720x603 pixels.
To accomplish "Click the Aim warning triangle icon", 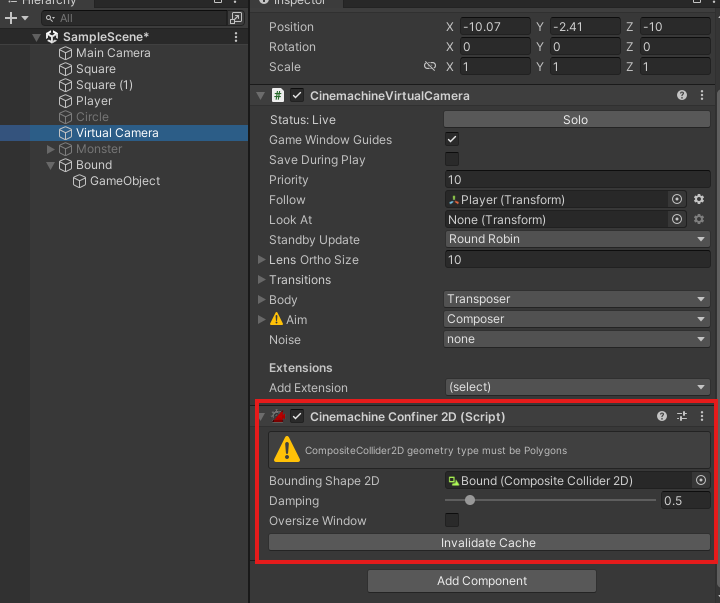I will pyautogui.click(x=276, y=319).
